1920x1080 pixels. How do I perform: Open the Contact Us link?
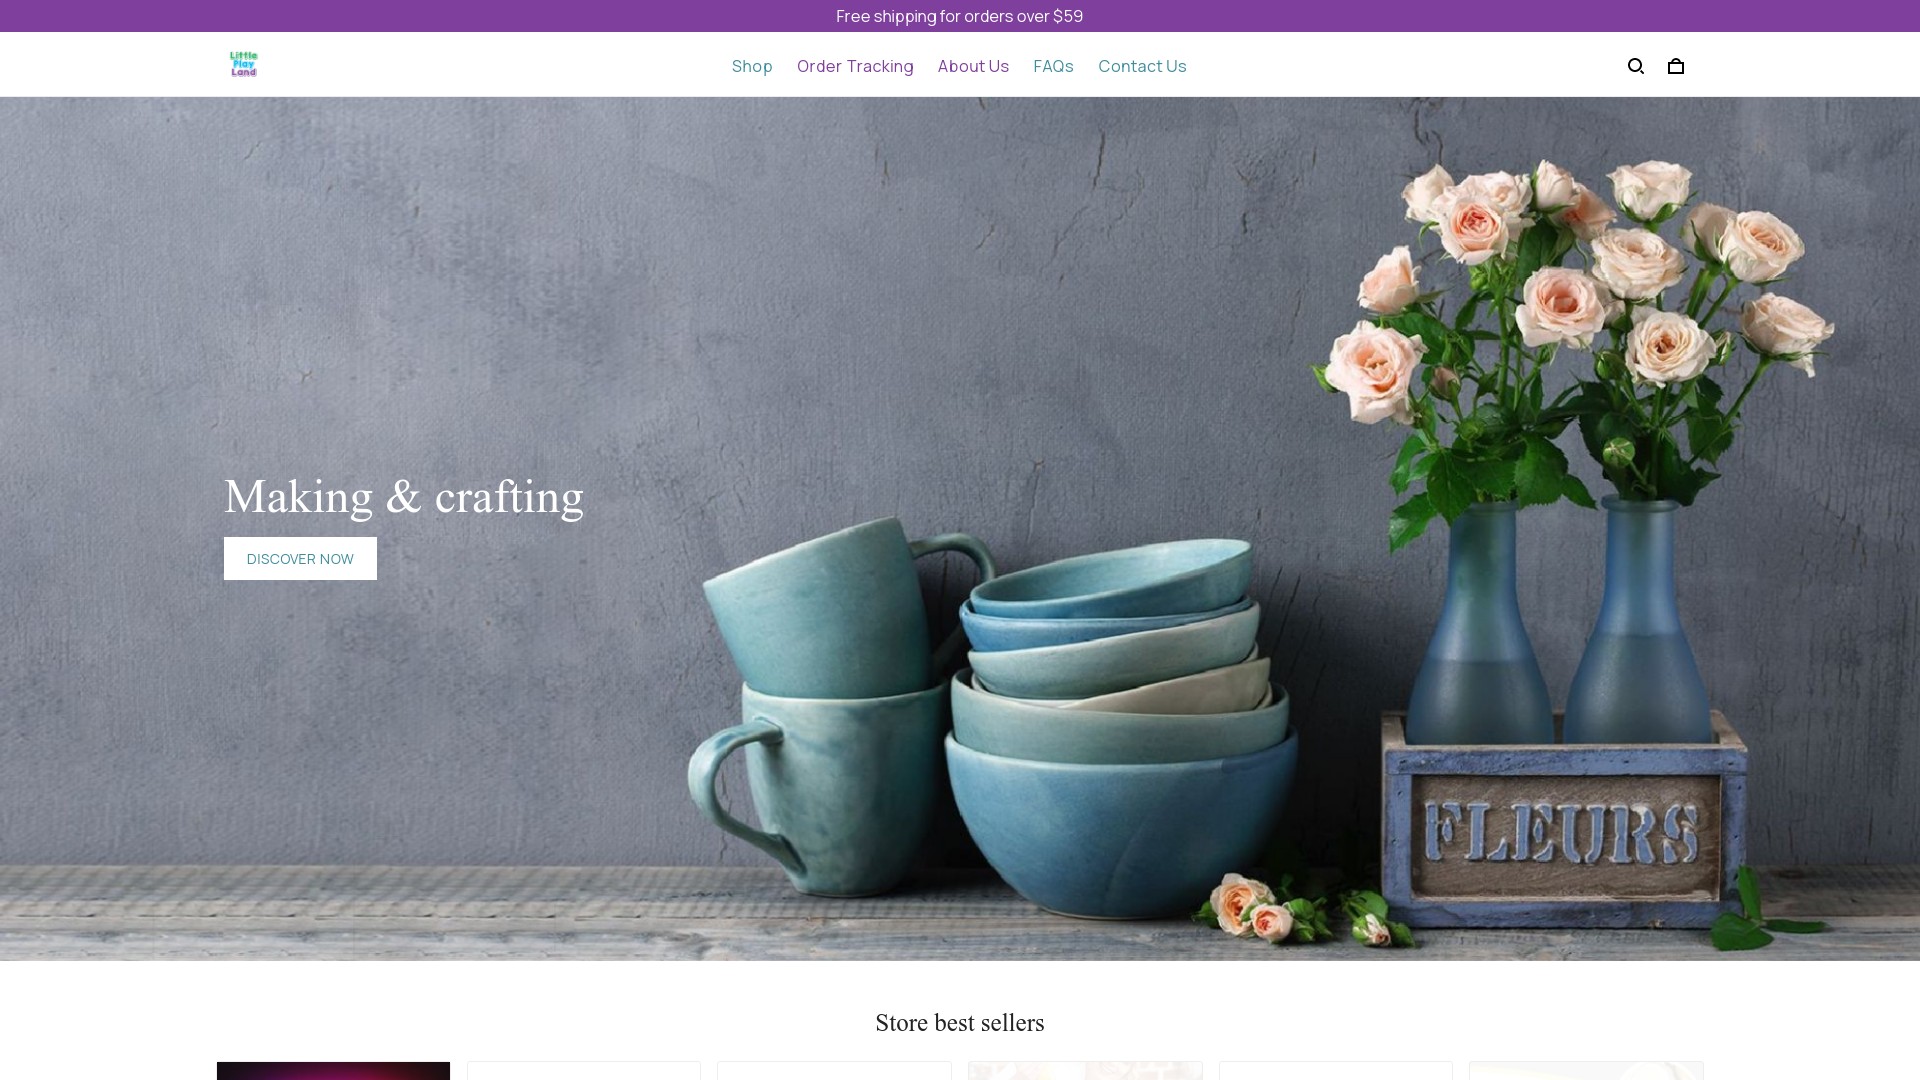point(1142,66)
